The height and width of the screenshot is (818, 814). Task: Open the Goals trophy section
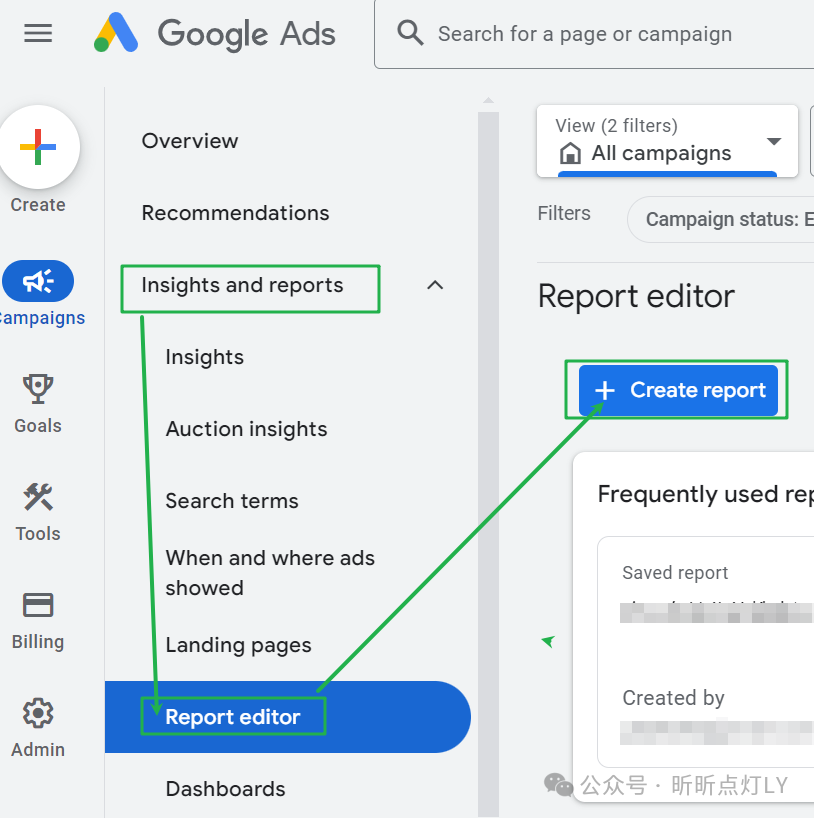pos(38,403)
